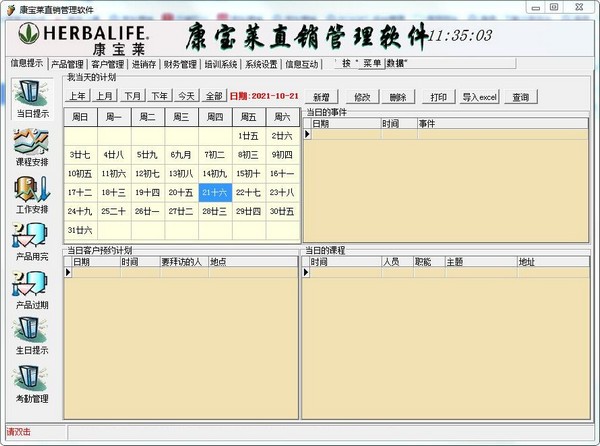Image resolution: width=600 pixels, height=446 pixels.
Task: Jump to today with 今天 button
Action: (x=187, y=96)
